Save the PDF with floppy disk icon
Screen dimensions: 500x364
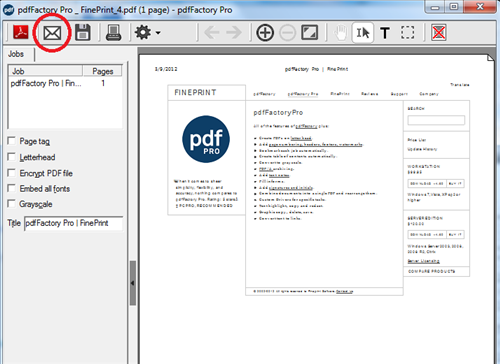83,32
